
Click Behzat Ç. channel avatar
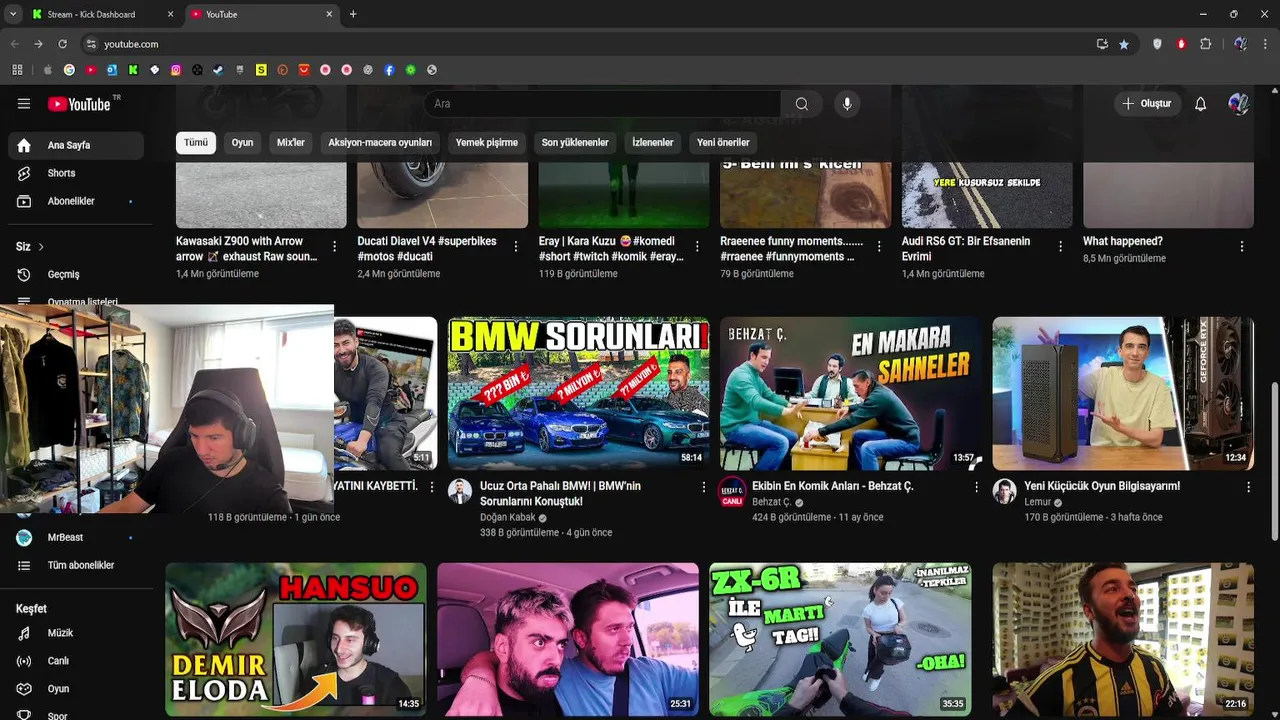(x=732, y=491)
